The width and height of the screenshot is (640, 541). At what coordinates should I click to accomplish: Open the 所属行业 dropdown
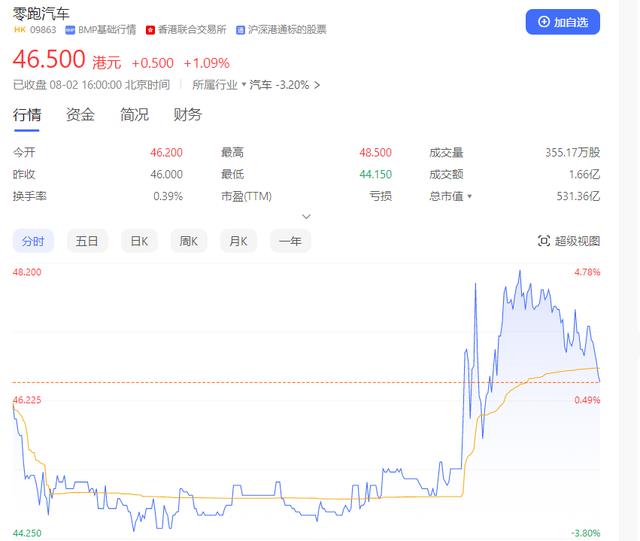219,85
